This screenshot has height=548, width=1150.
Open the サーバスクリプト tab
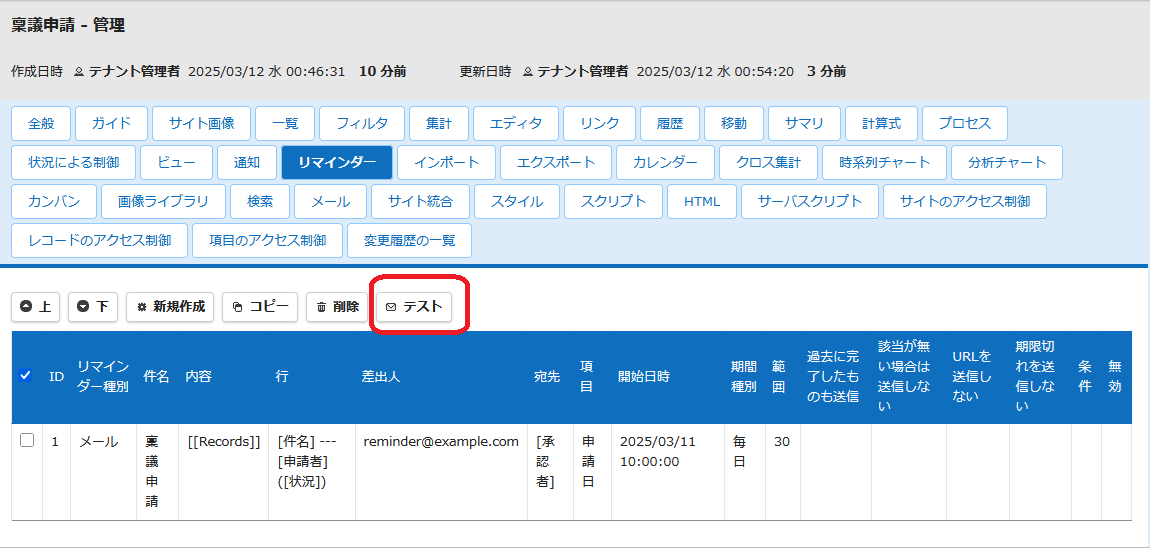[810, 201]
